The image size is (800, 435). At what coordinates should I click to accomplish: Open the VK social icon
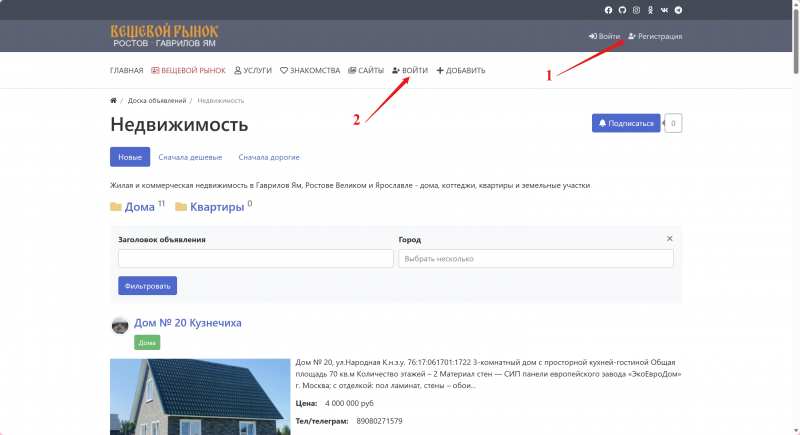tap(664, 10)
